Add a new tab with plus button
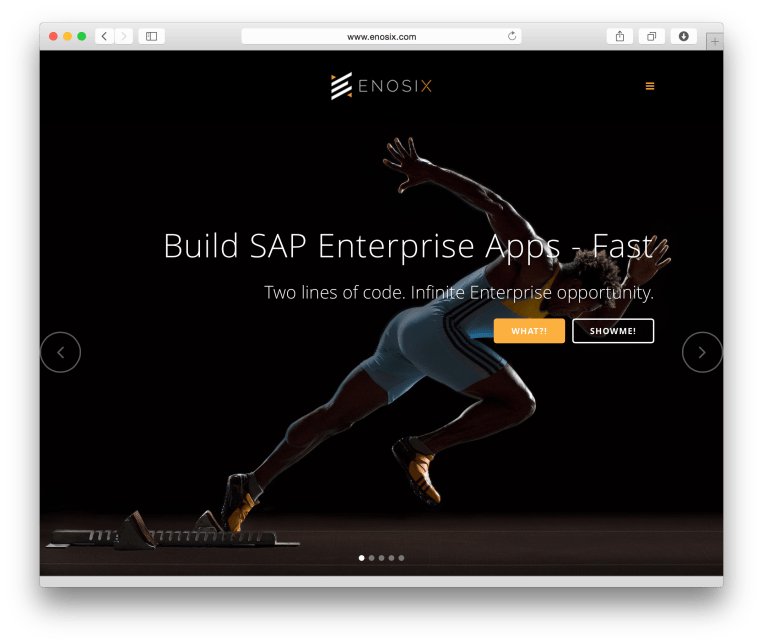The width and height of the screenshot is (763, 644). pos(714,41)
